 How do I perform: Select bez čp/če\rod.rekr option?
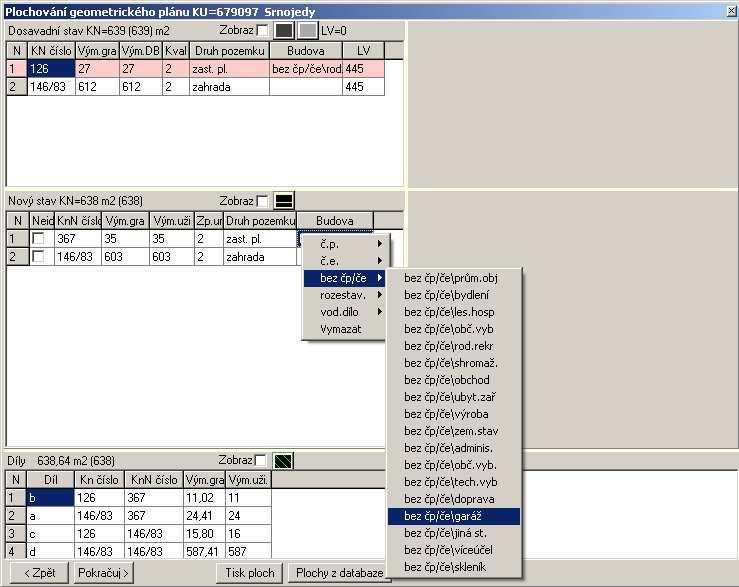coord(454,346)
